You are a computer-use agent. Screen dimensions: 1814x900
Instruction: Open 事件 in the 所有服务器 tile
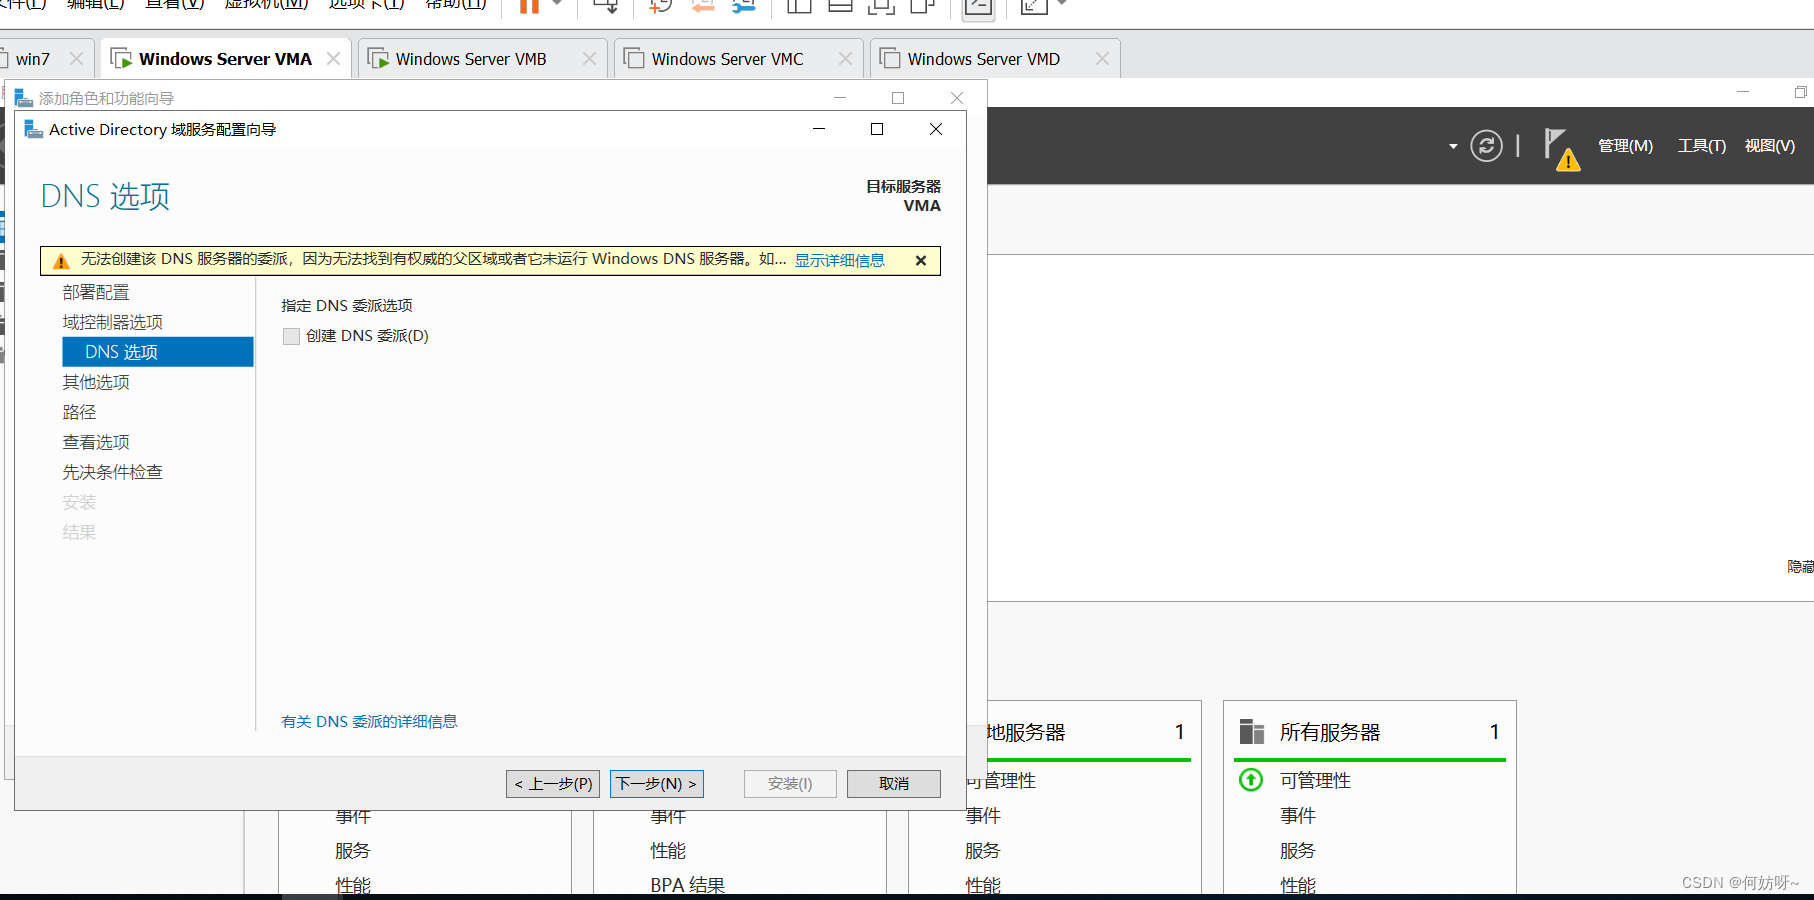[x=1298, y=816]
